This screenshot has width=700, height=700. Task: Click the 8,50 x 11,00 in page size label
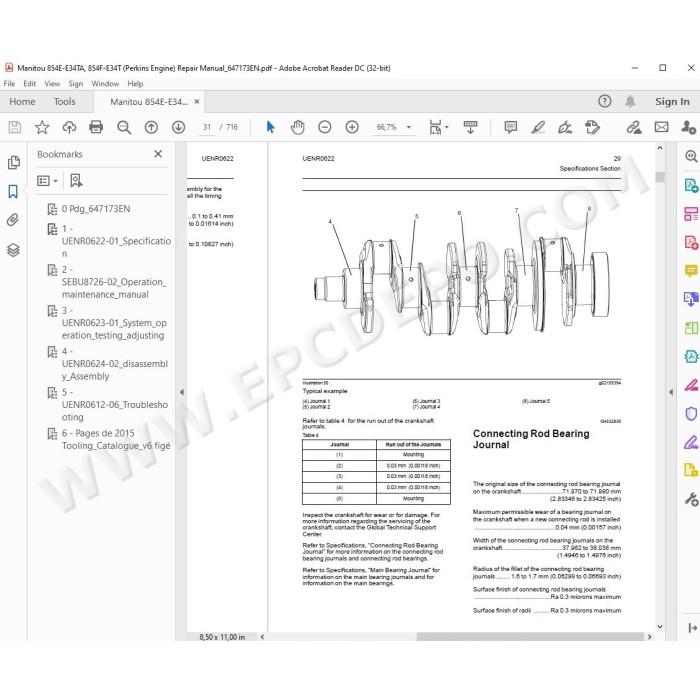(x=222, y=637)
